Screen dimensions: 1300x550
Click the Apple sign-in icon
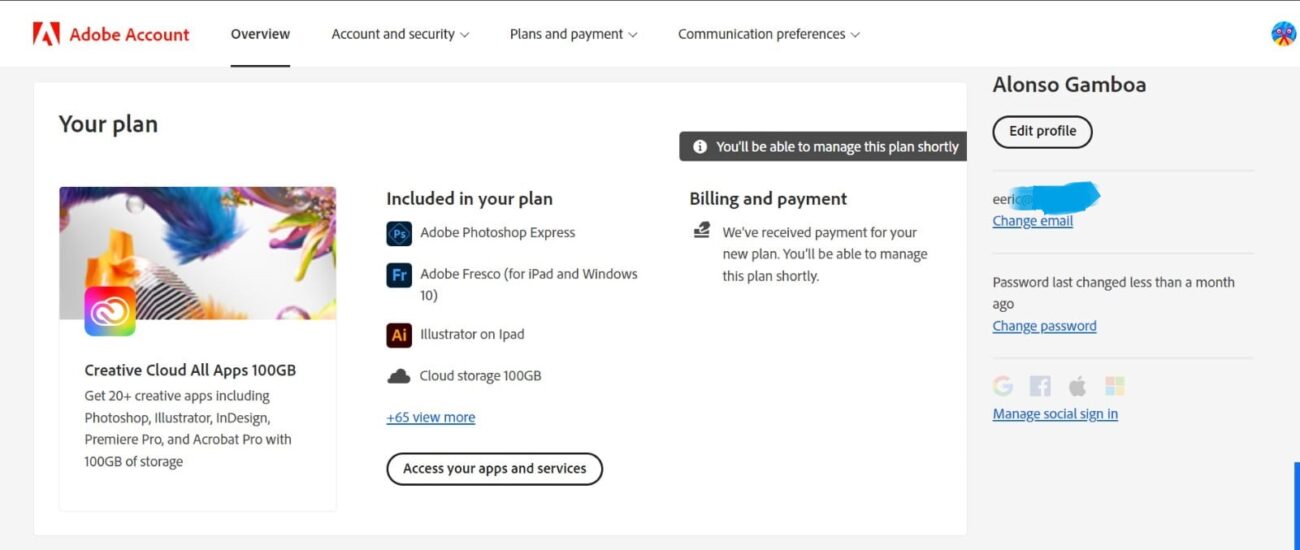(x=1077, y=386)
